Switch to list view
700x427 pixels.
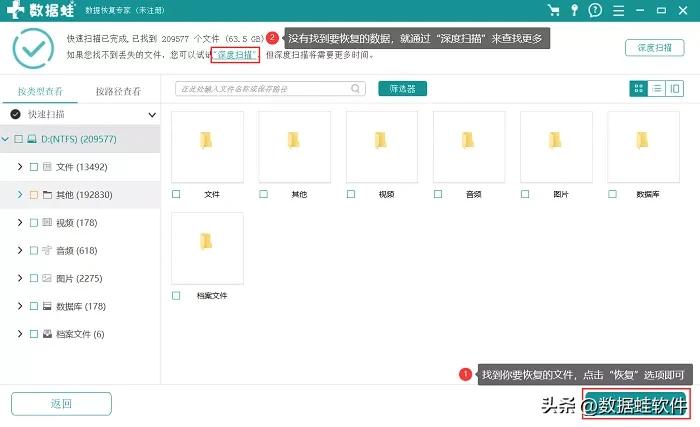(x=656, y=88)
